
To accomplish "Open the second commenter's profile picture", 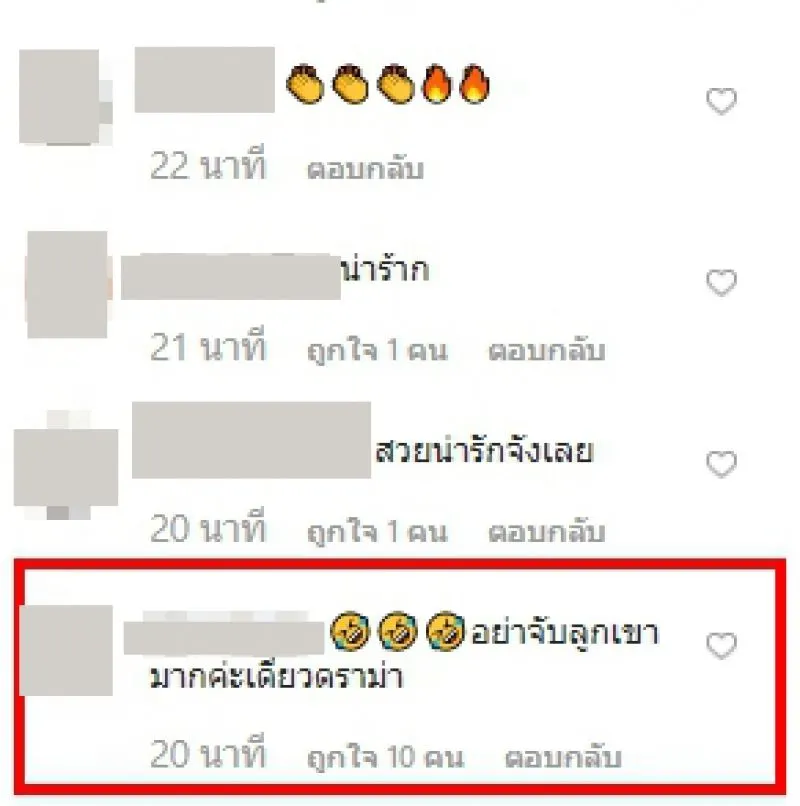I will click(67, 284).
